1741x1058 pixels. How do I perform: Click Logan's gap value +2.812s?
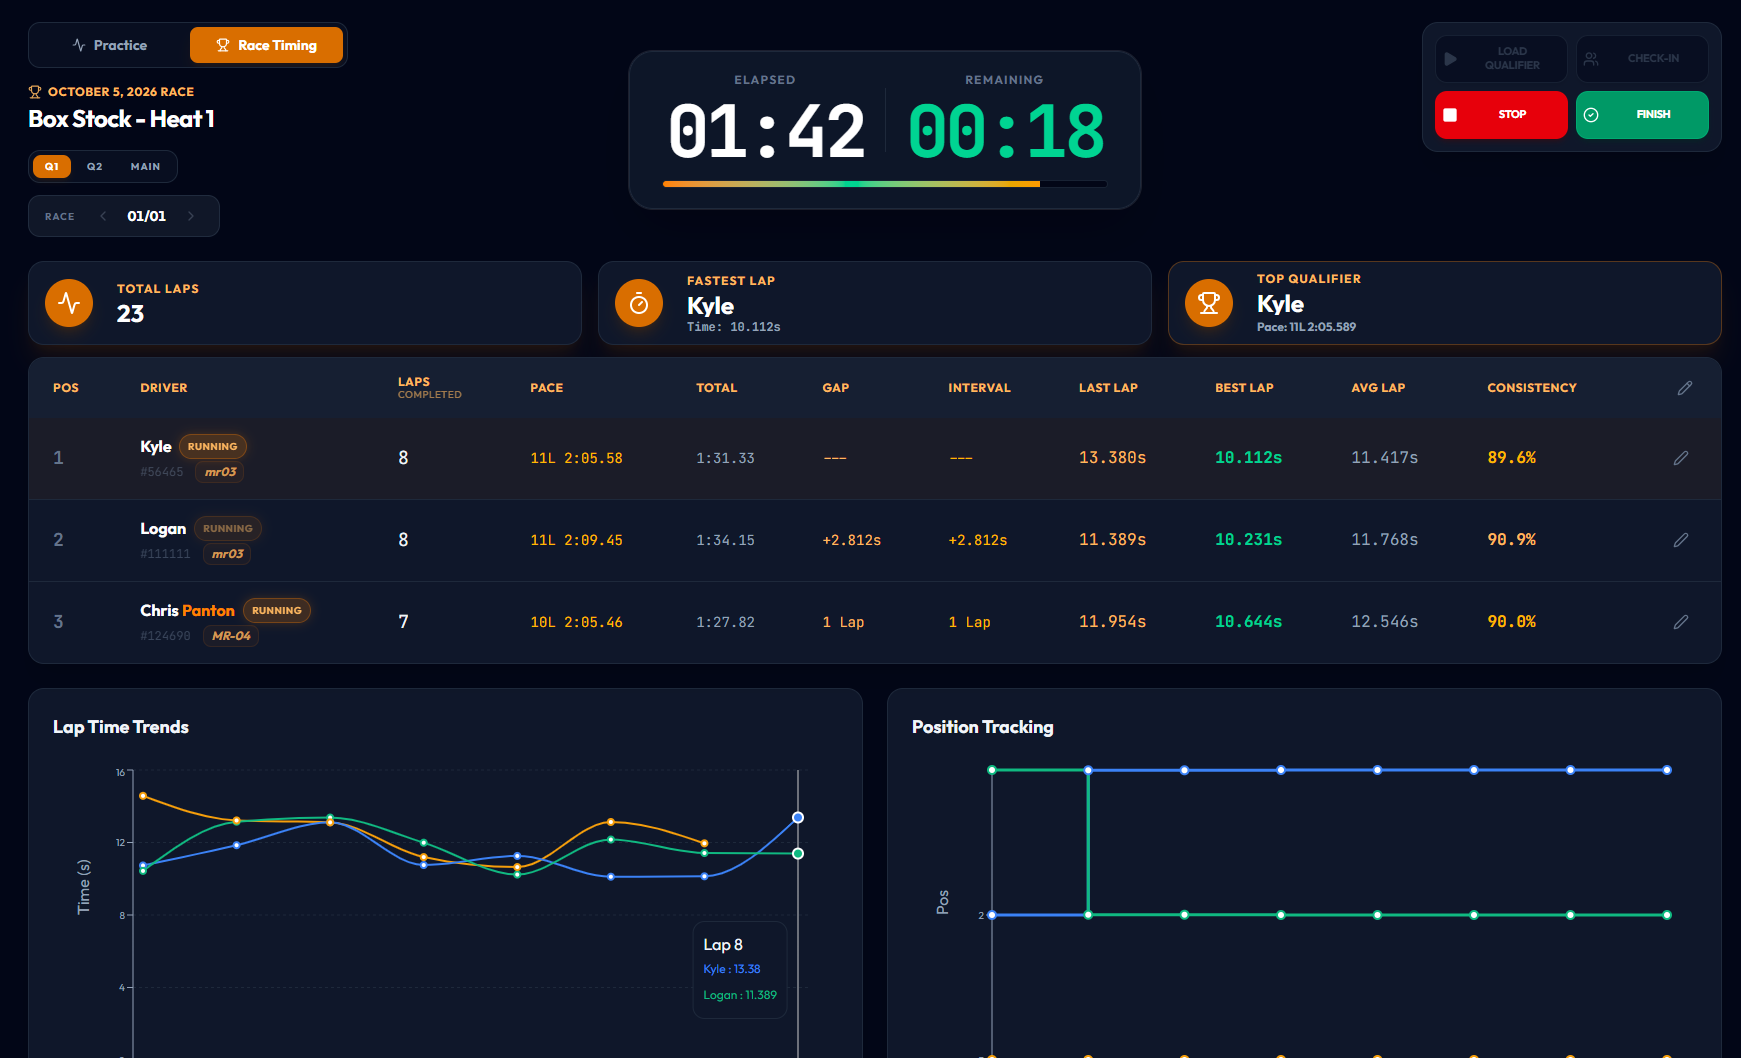(851, 540)
